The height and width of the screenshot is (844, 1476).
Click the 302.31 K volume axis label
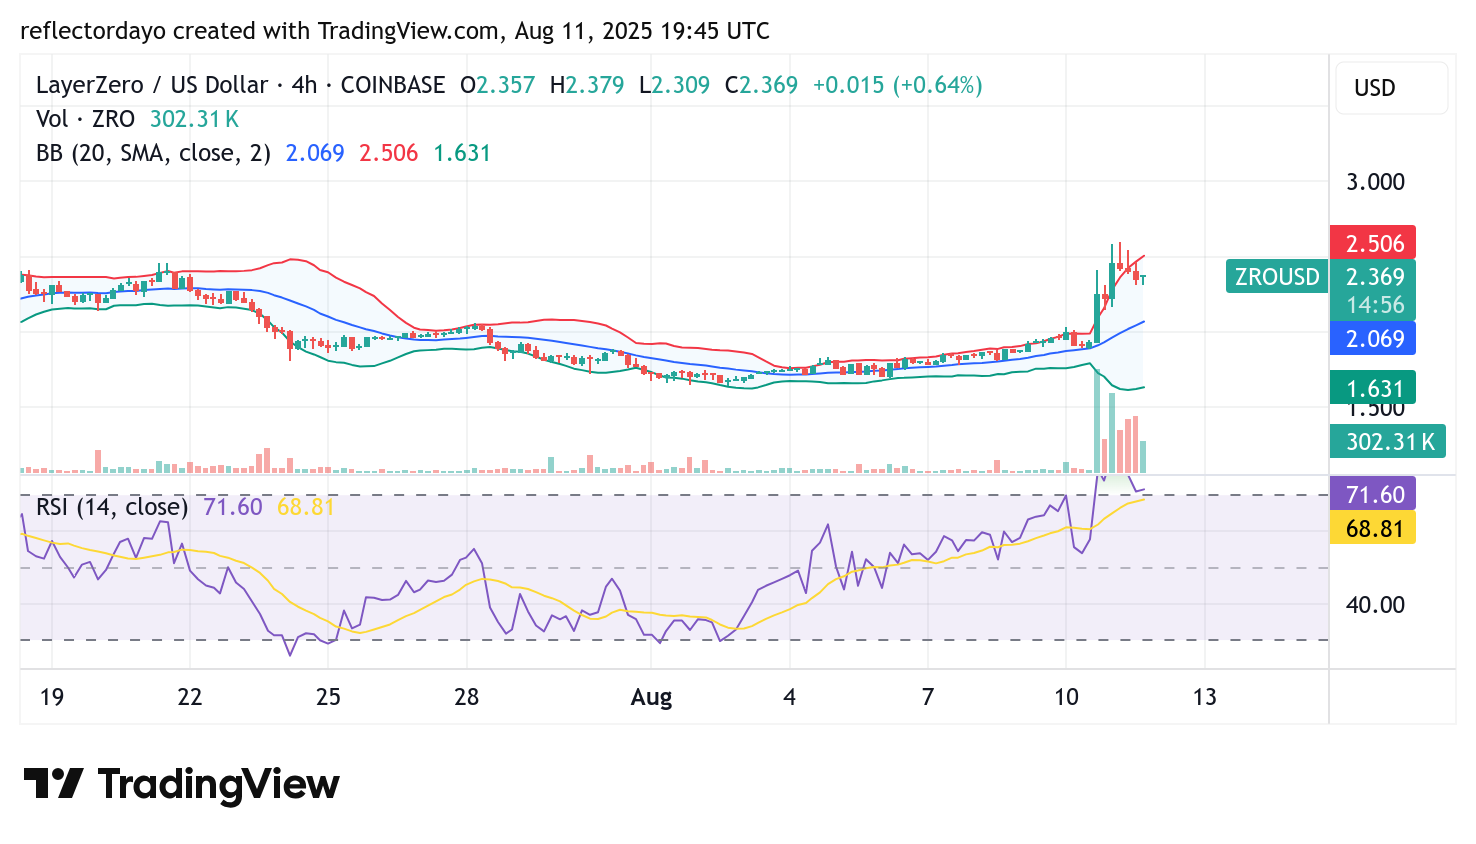tap(1388, 441)
